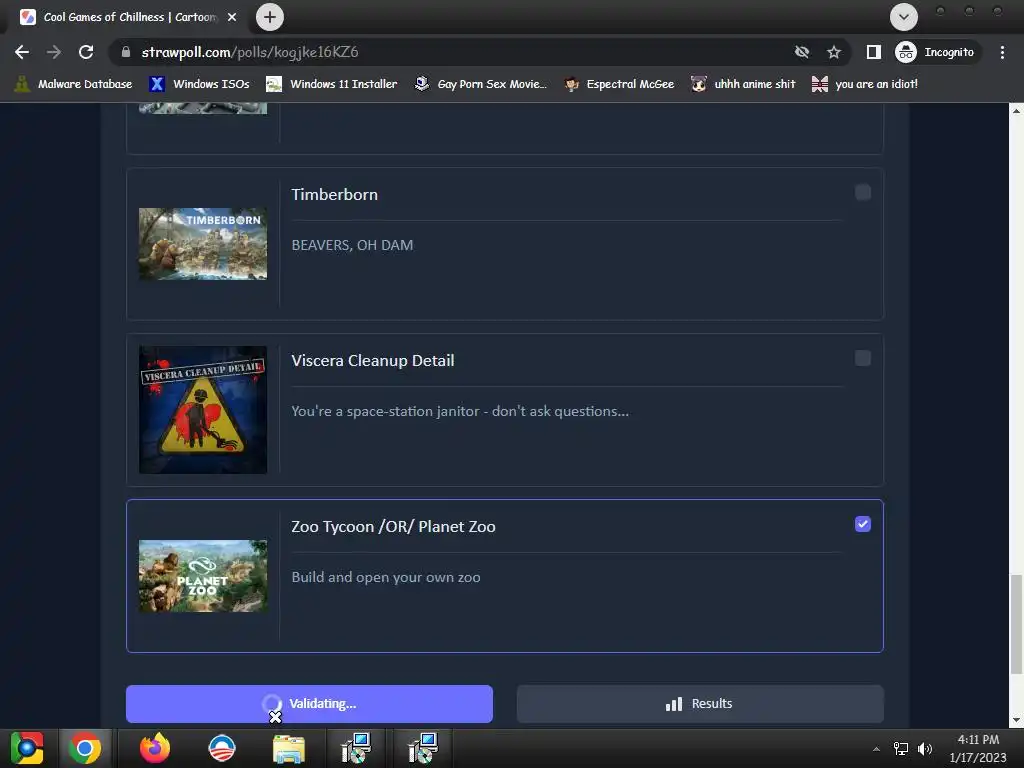The height and width of the screenshot is (768, 1024).
Task: Open the side panel icon
Action: click(x=874, y=52)
